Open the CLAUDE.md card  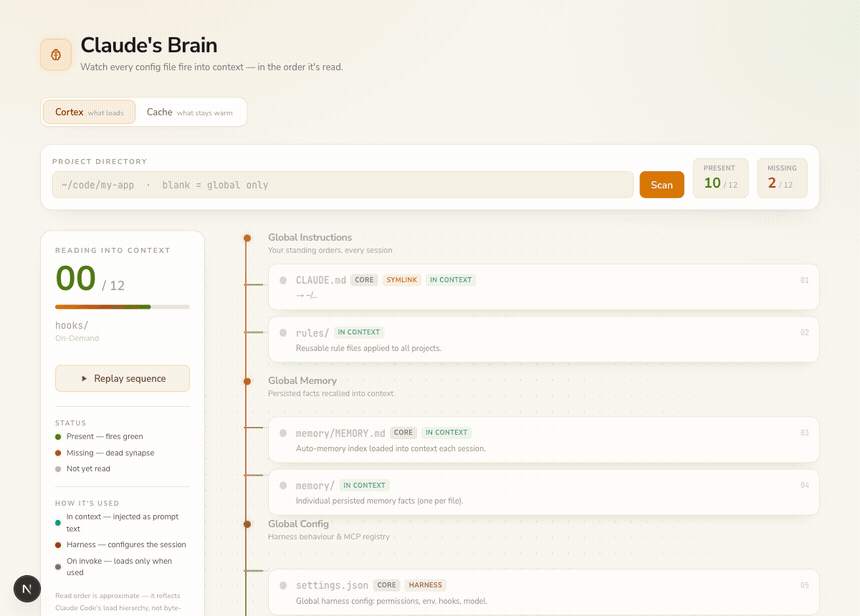[x=544, y=287]
